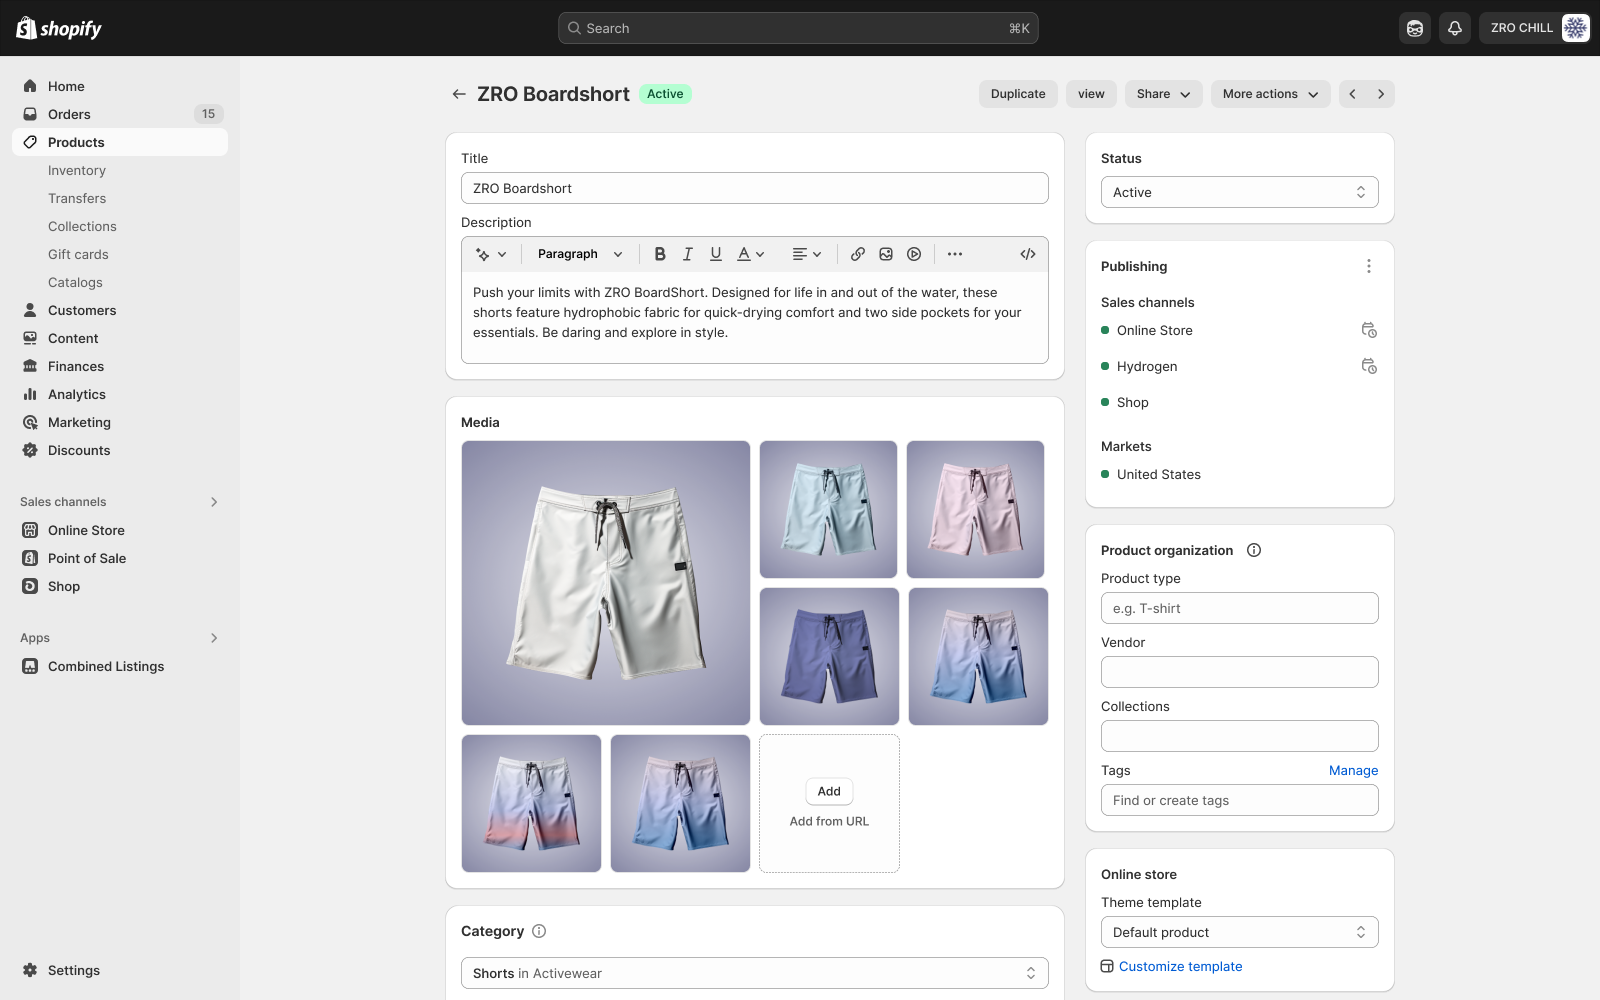
Task: Toggle underline formatting
Action: coord(716,254)
